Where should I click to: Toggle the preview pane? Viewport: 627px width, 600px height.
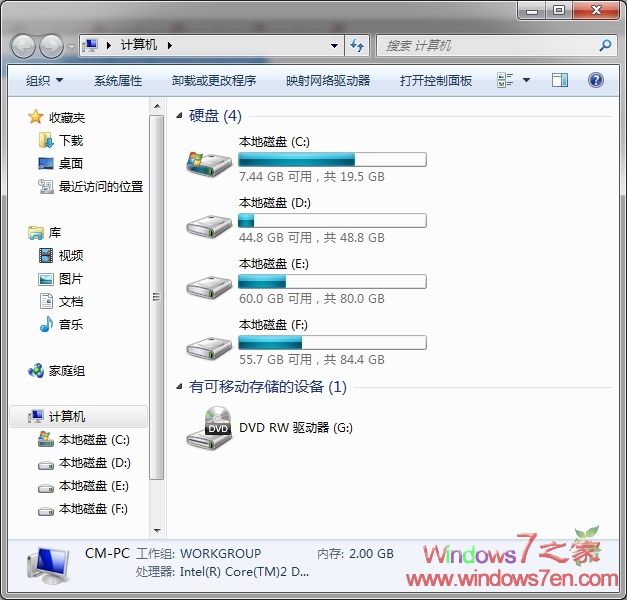pos(560,80)
